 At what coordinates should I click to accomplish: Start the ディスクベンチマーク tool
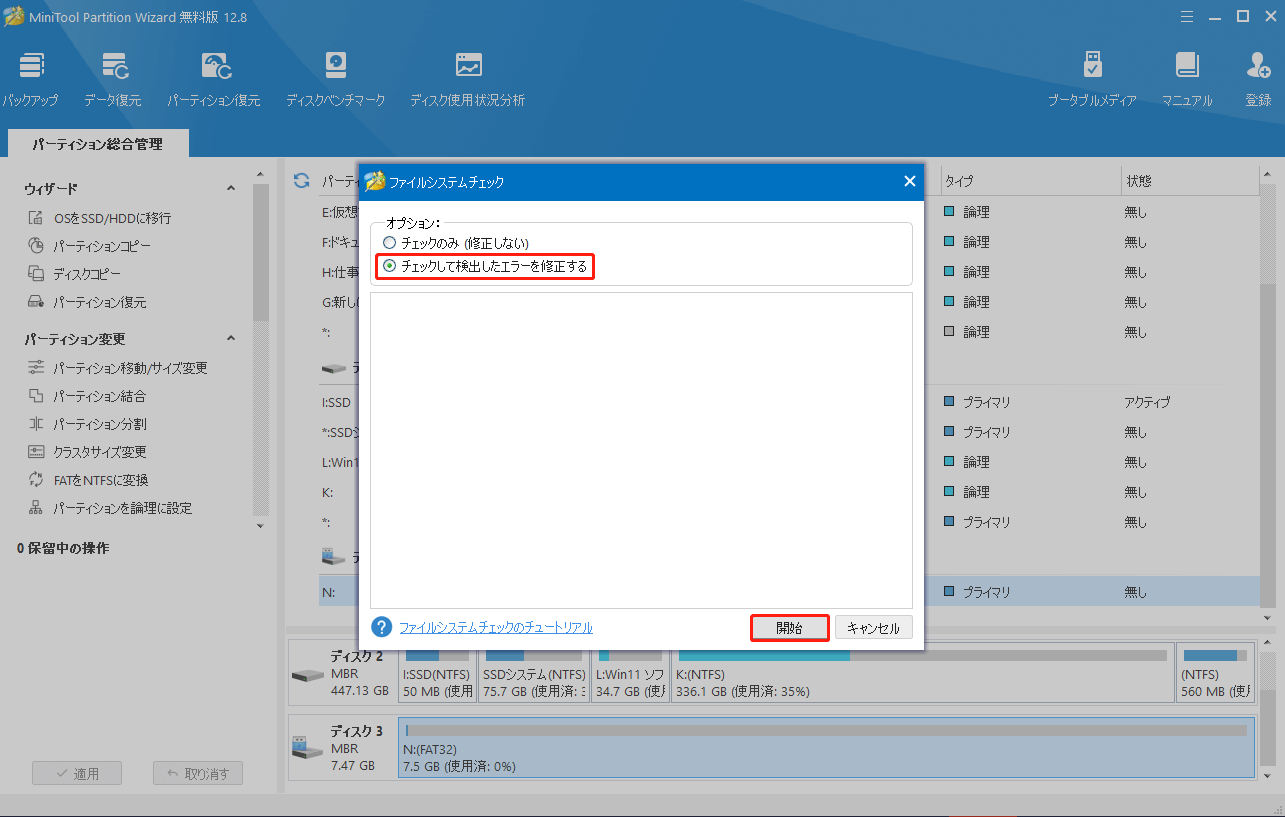[335, 78]
